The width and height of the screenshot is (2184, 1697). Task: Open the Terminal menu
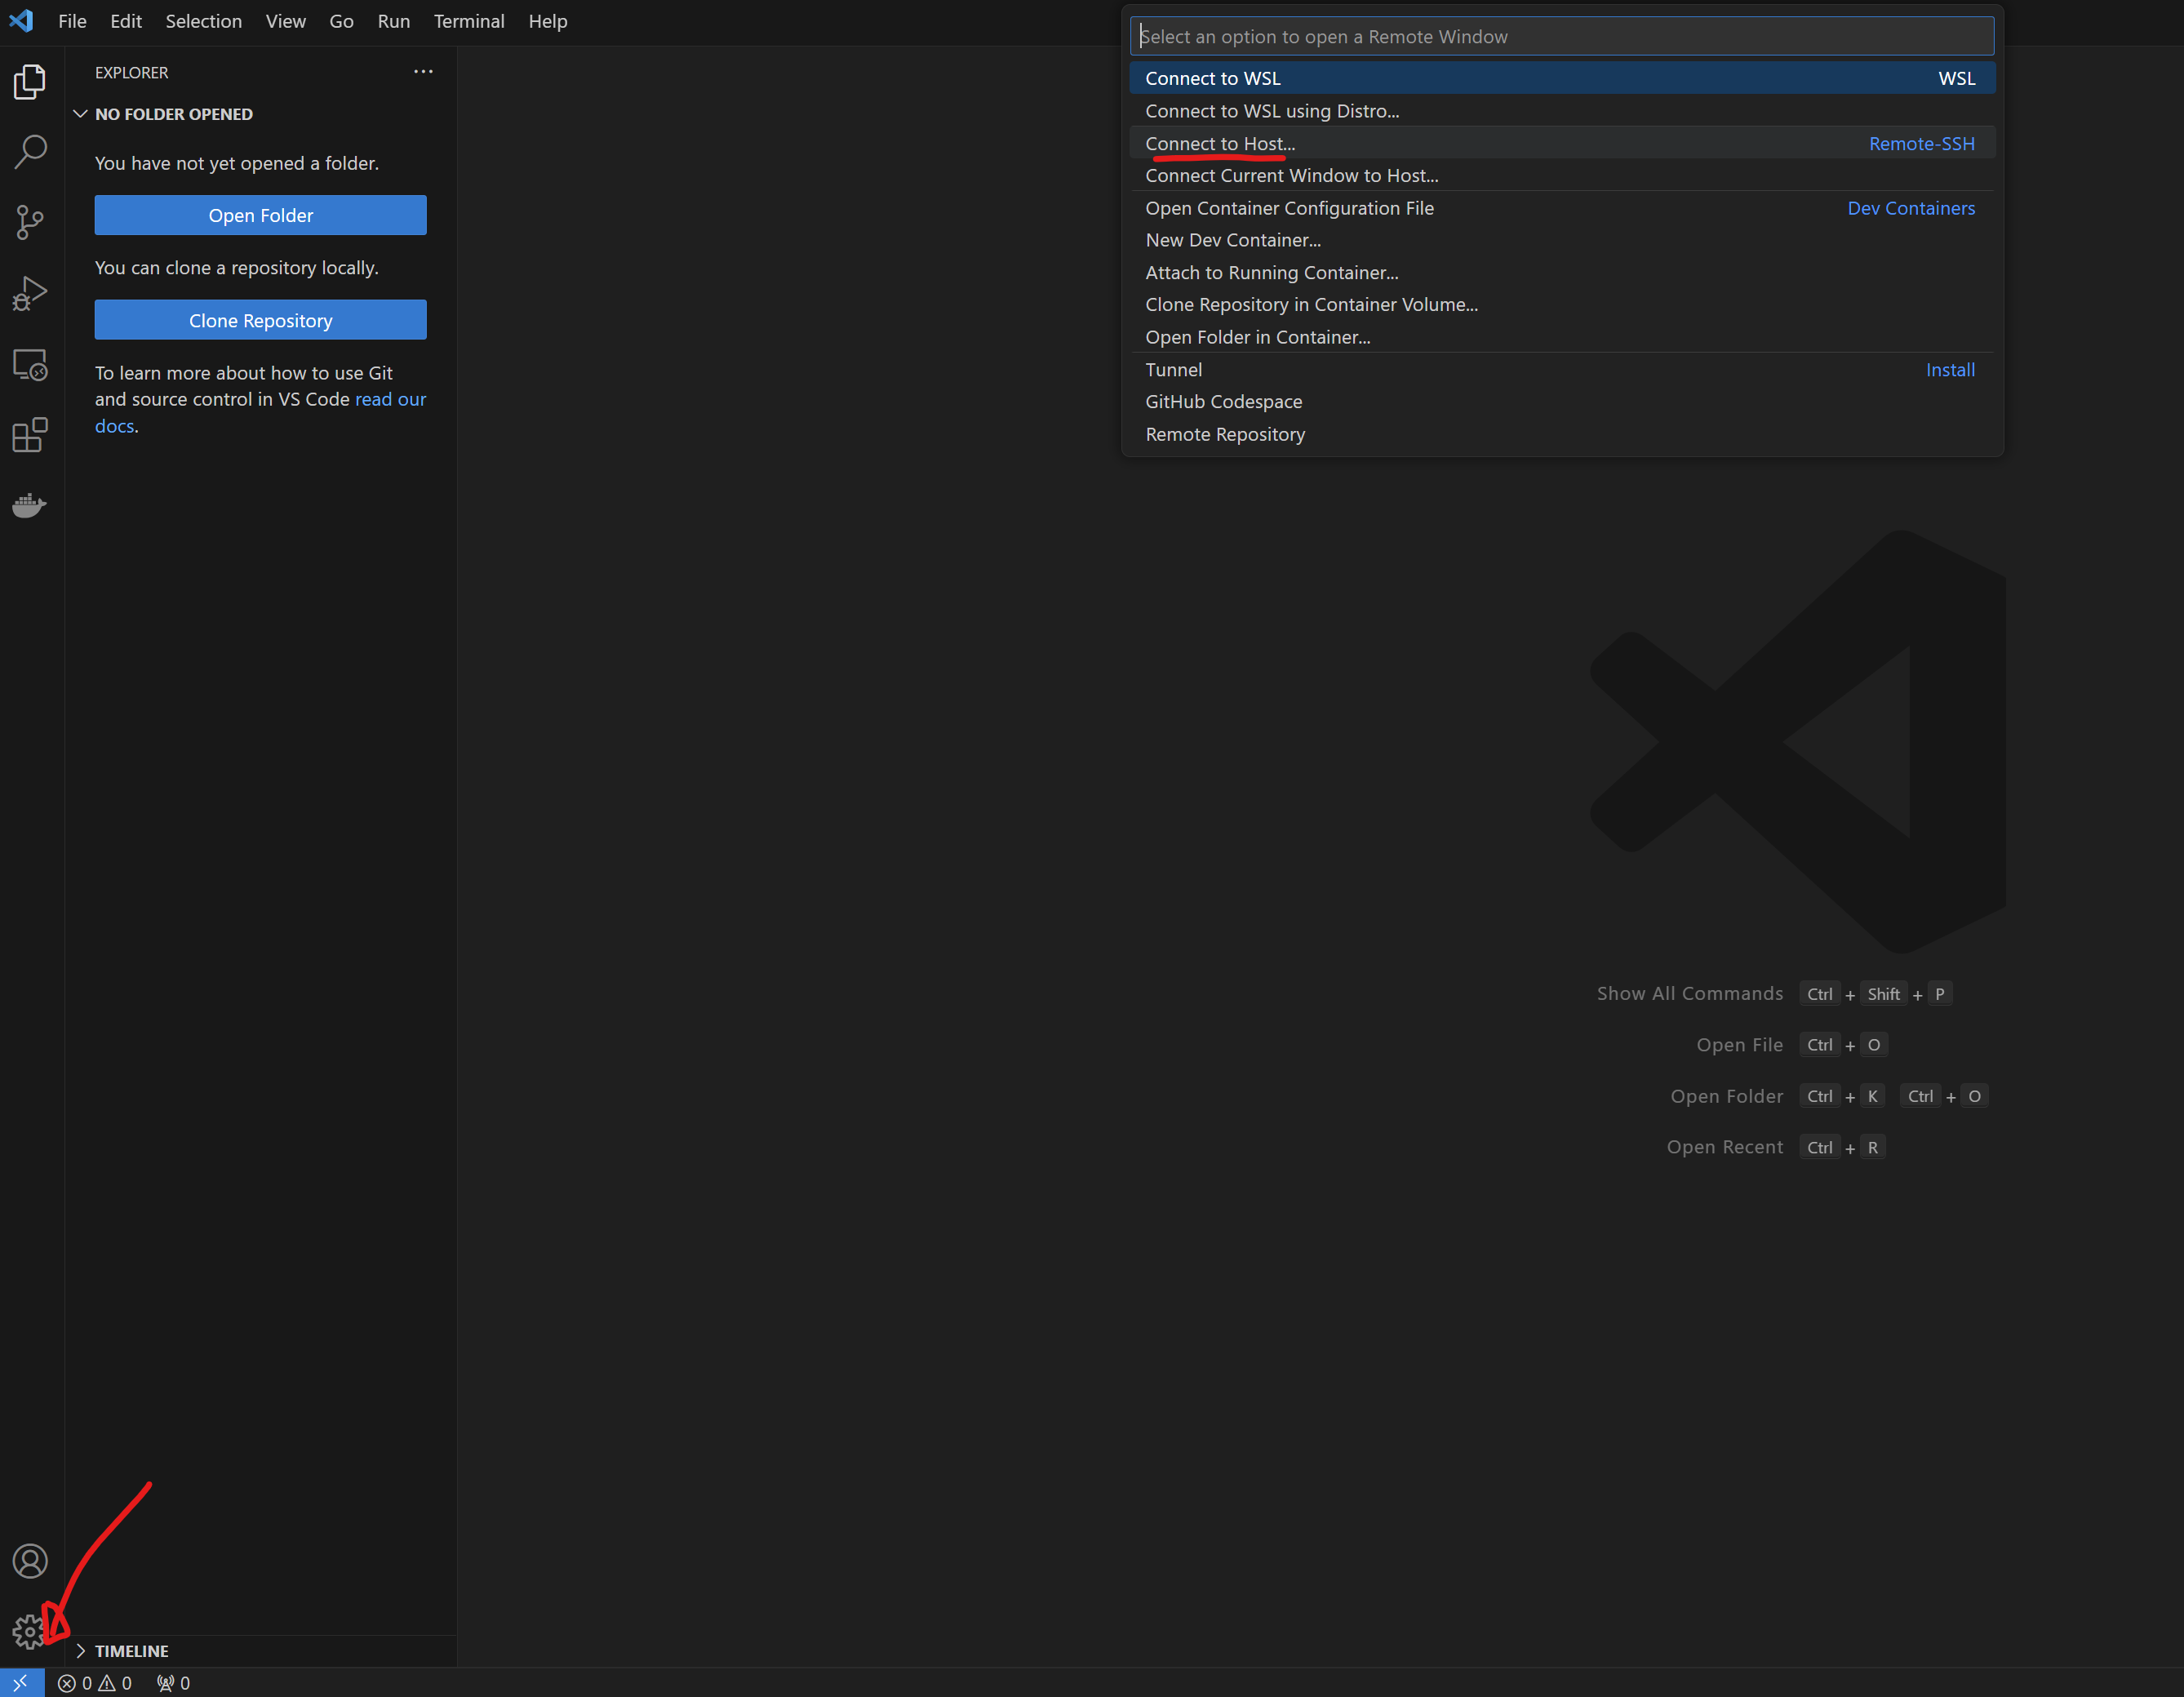tap(468, 21)
